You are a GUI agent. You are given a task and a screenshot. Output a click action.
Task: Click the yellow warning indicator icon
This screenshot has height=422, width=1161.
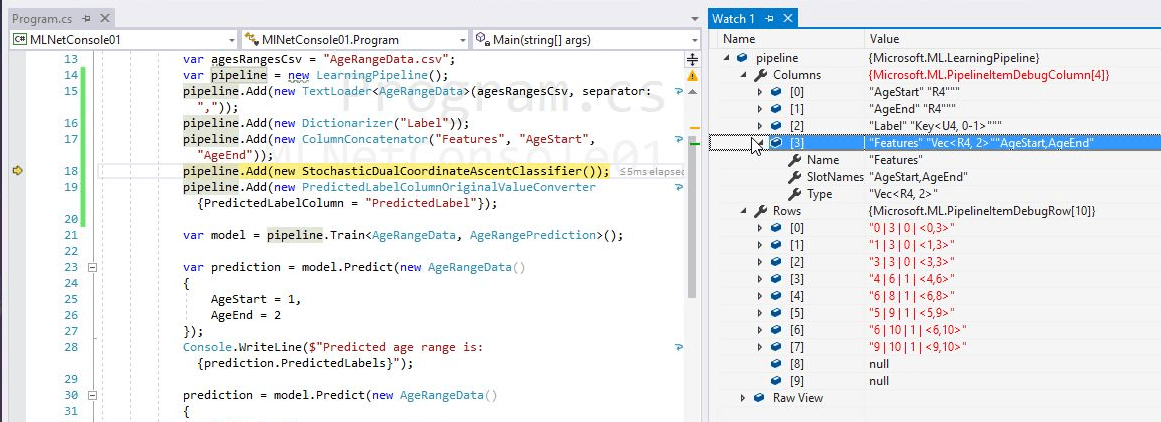[692, 76]
